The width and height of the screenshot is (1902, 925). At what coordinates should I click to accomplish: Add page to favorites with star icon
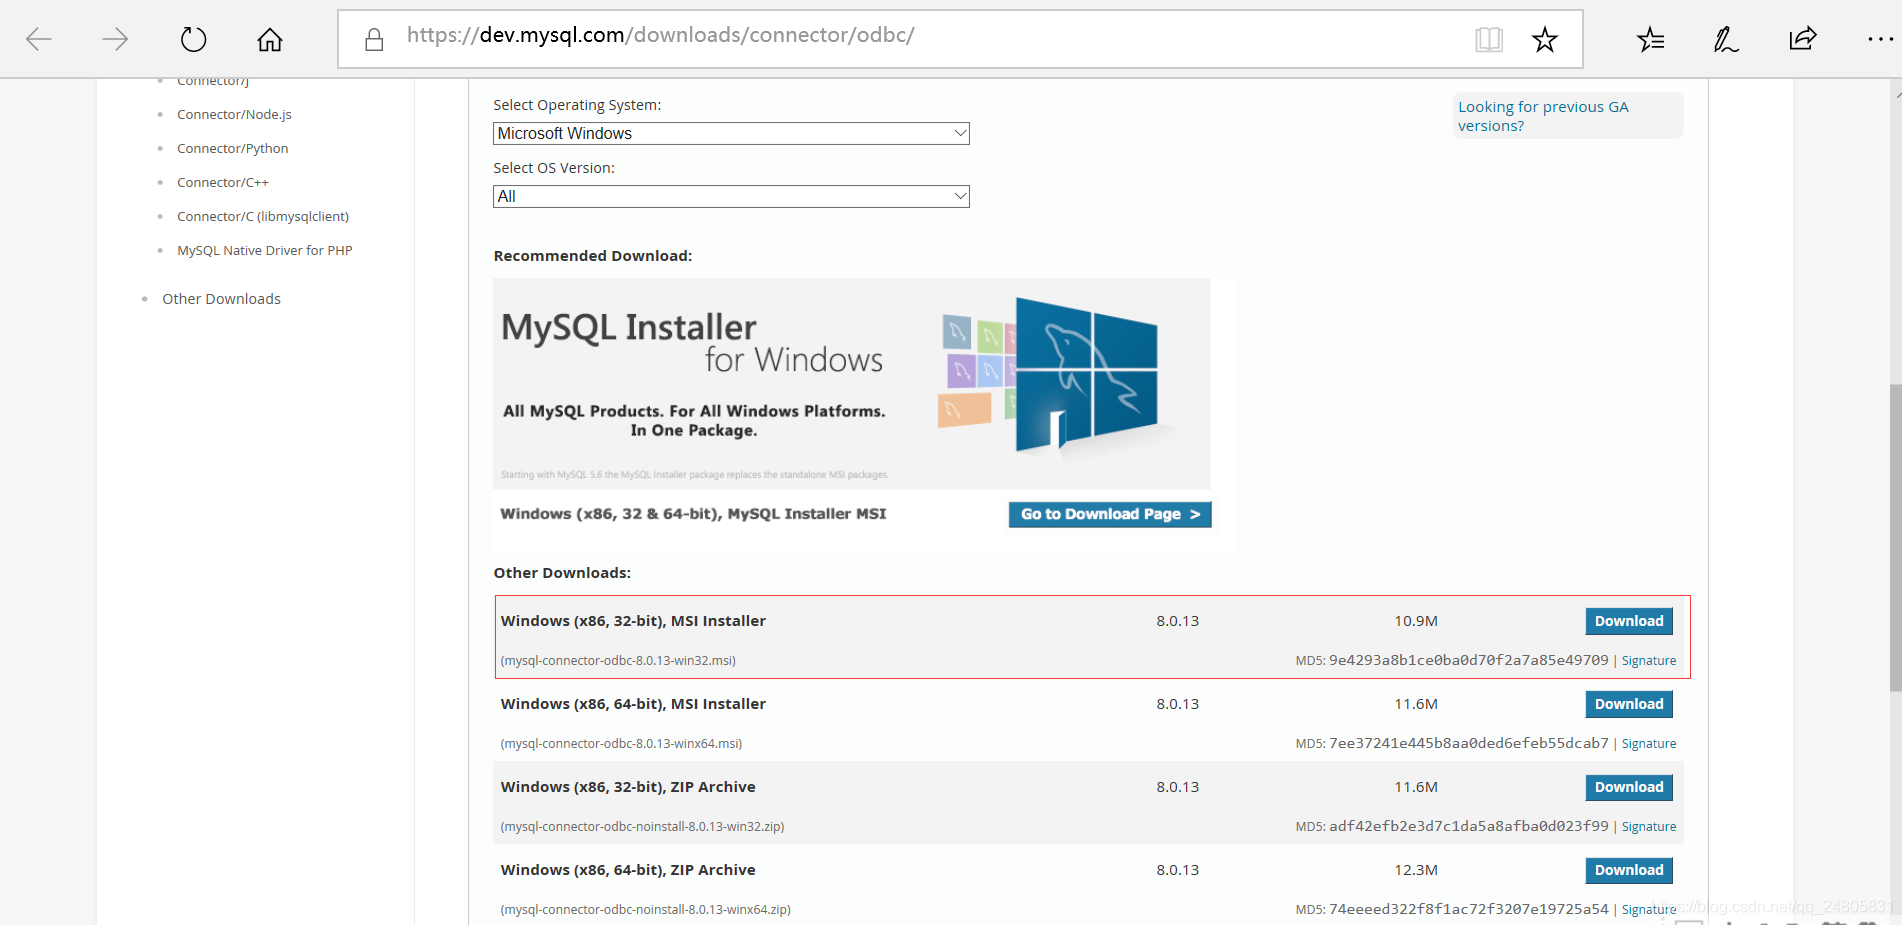(1545, 39)
